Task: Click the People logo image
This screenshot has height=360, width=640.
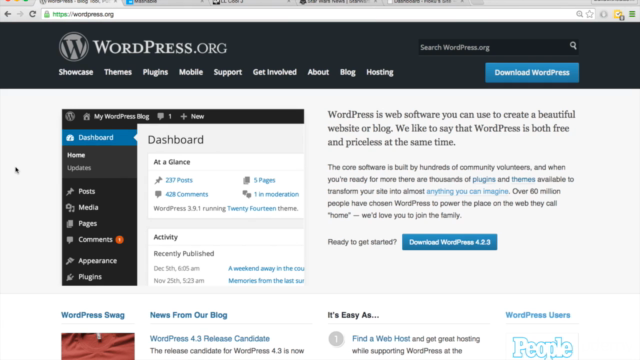Action: 542,347
